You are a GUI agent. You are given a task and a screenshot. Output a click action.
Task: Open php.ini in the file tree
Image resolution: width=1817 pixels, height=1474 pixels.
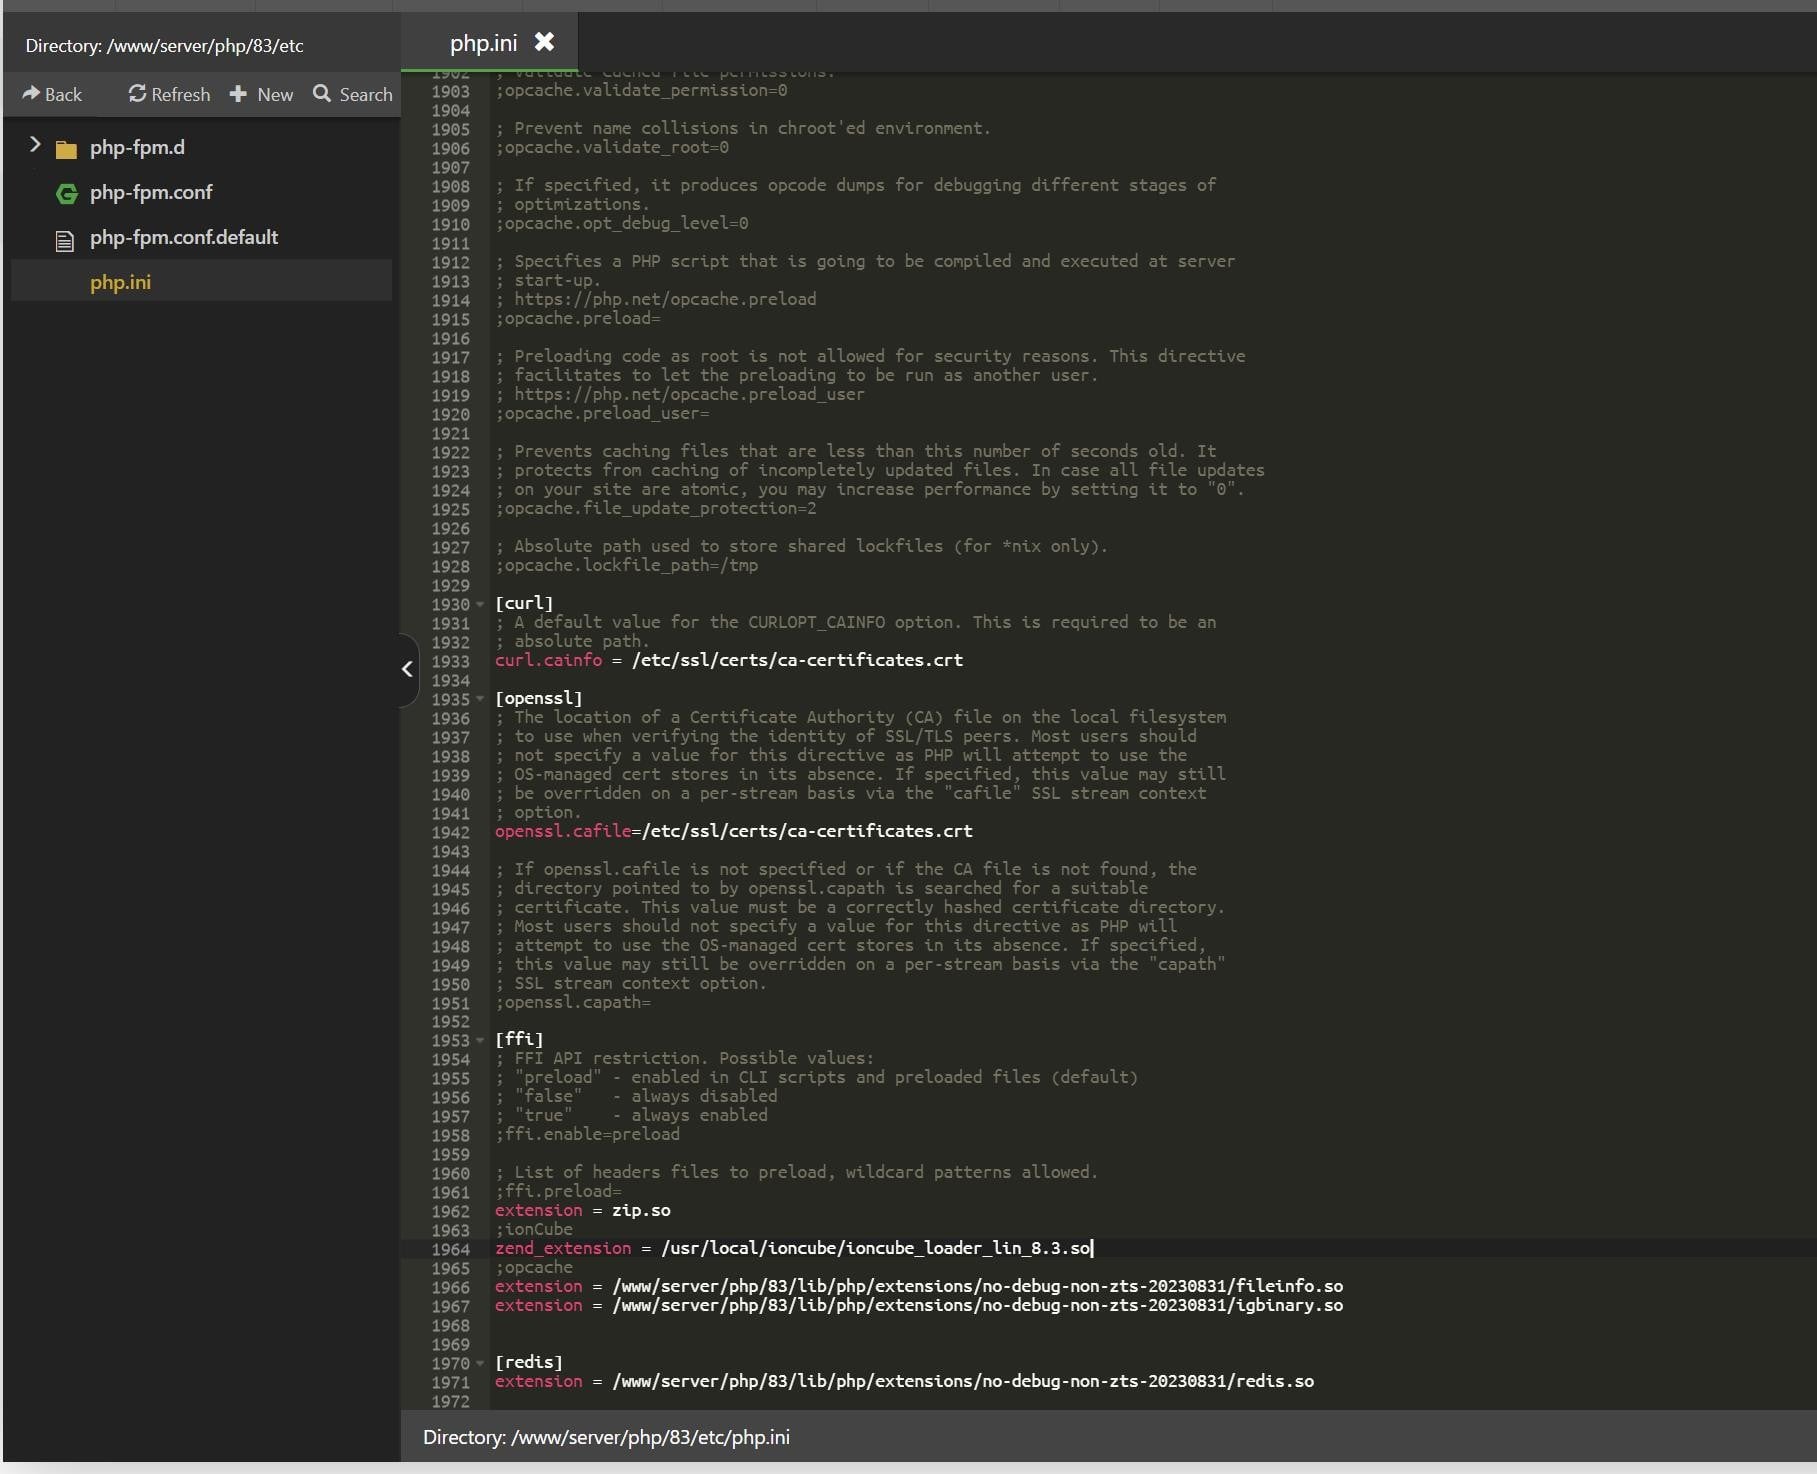pos(120,282)
